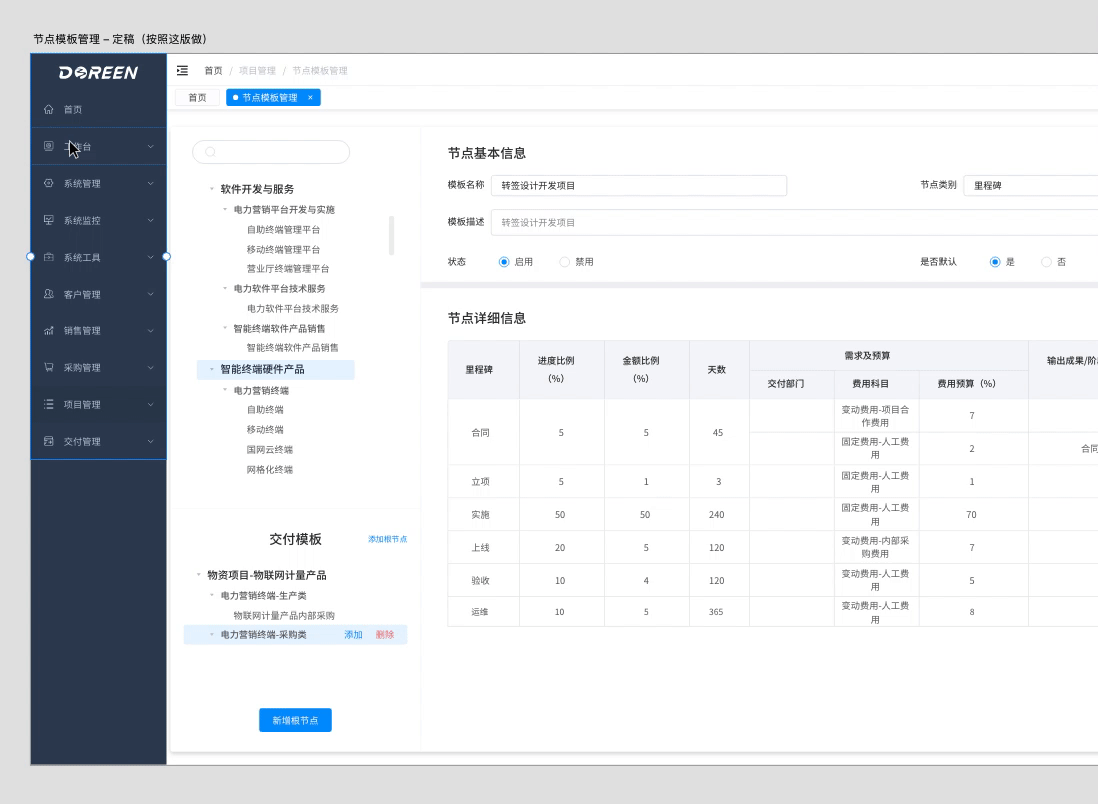Click 项目管理 in the breadcrumb

[257, 71]
